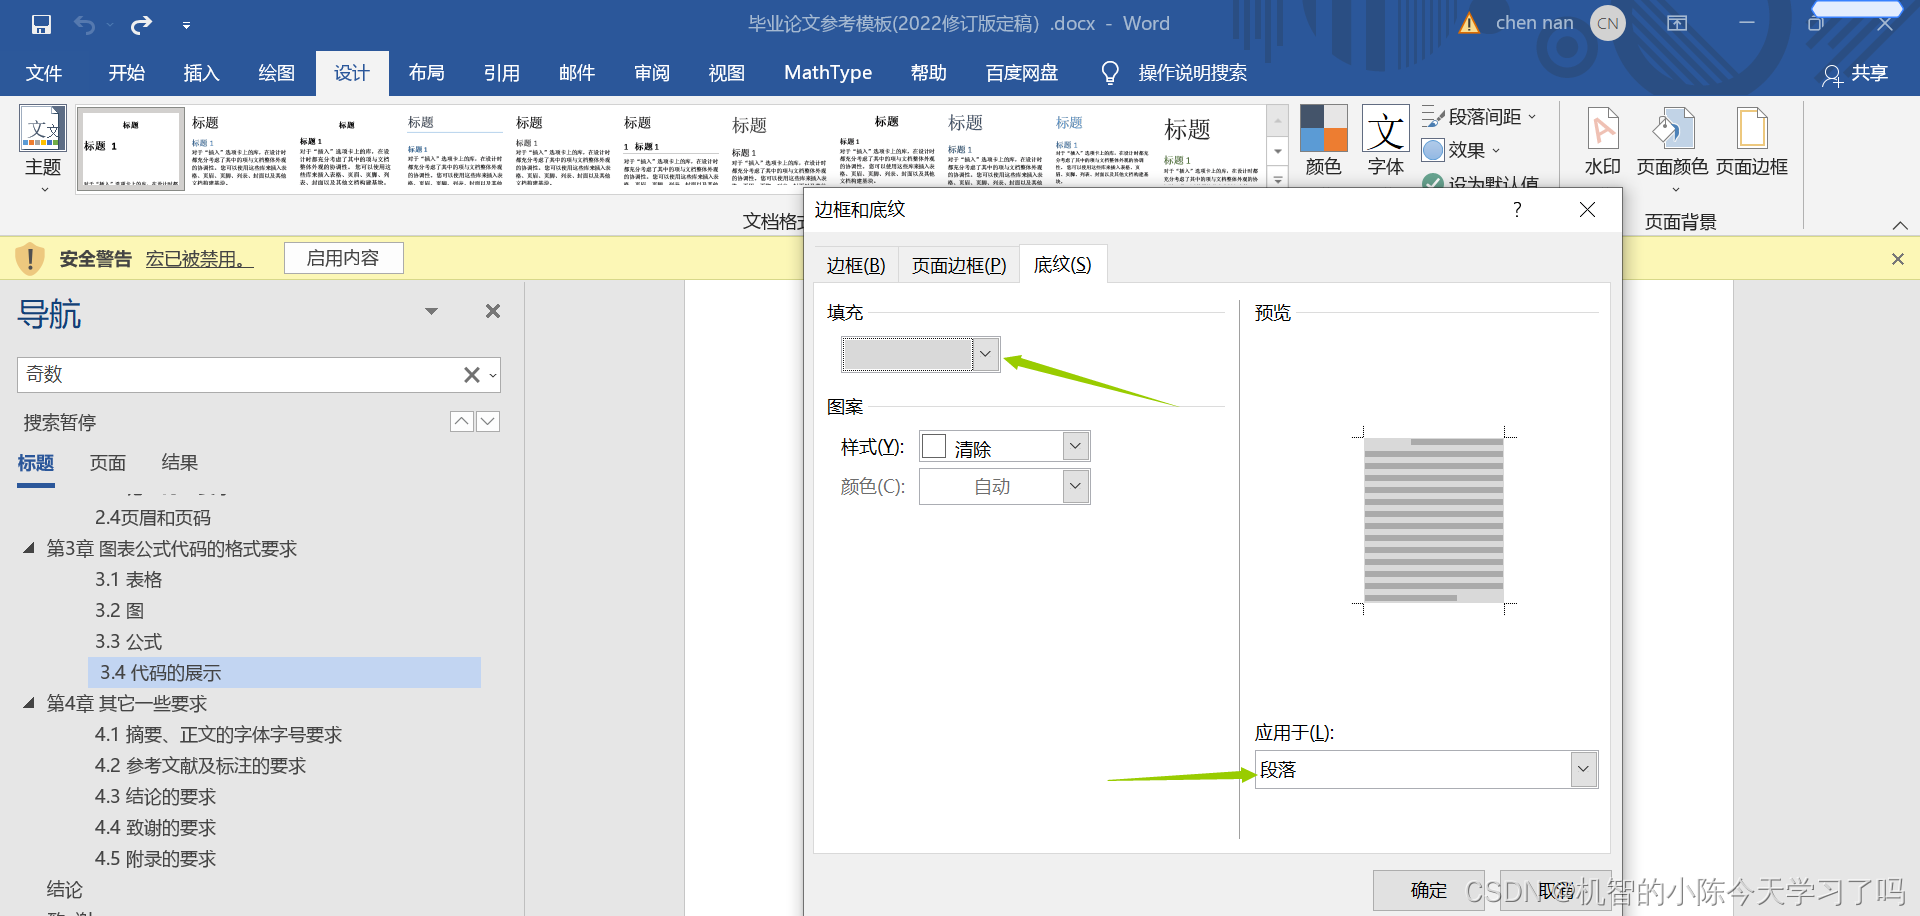
Task: Select the first document style set thumbnail
Action: pyautogui.click(x=131, y=149)
